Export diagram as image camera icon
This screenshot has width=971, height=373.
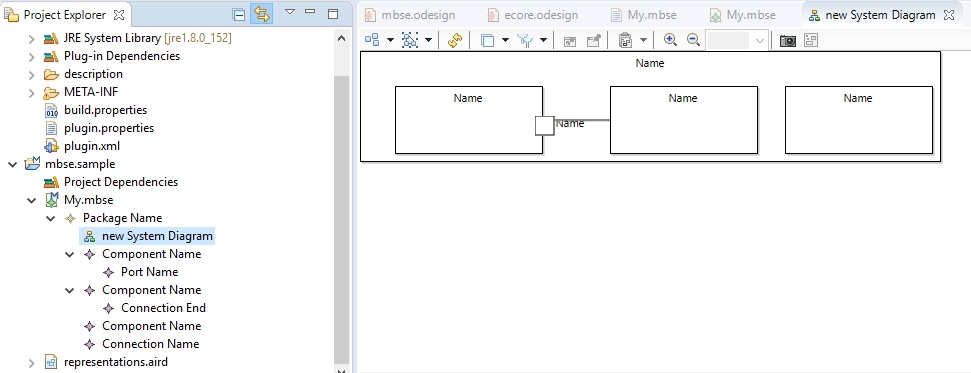click(x=788, y=41)
